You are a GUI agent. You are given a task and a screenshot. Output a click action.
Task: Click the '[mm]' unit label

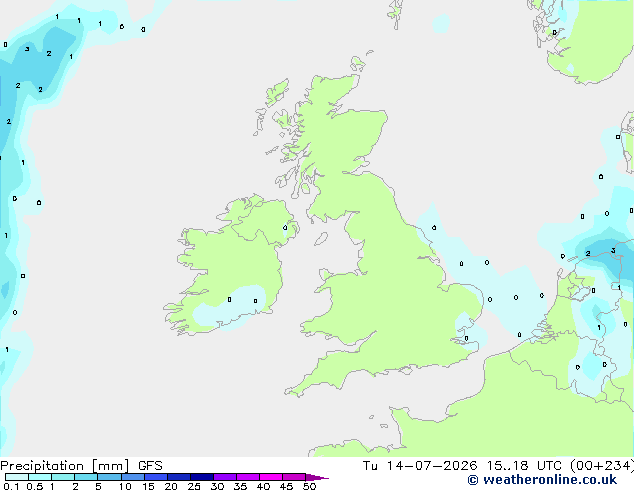pos(110,466)
